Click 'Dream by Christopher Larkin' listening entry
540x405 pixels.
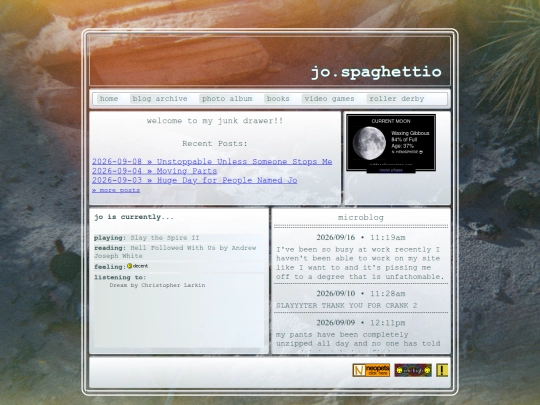157,285
